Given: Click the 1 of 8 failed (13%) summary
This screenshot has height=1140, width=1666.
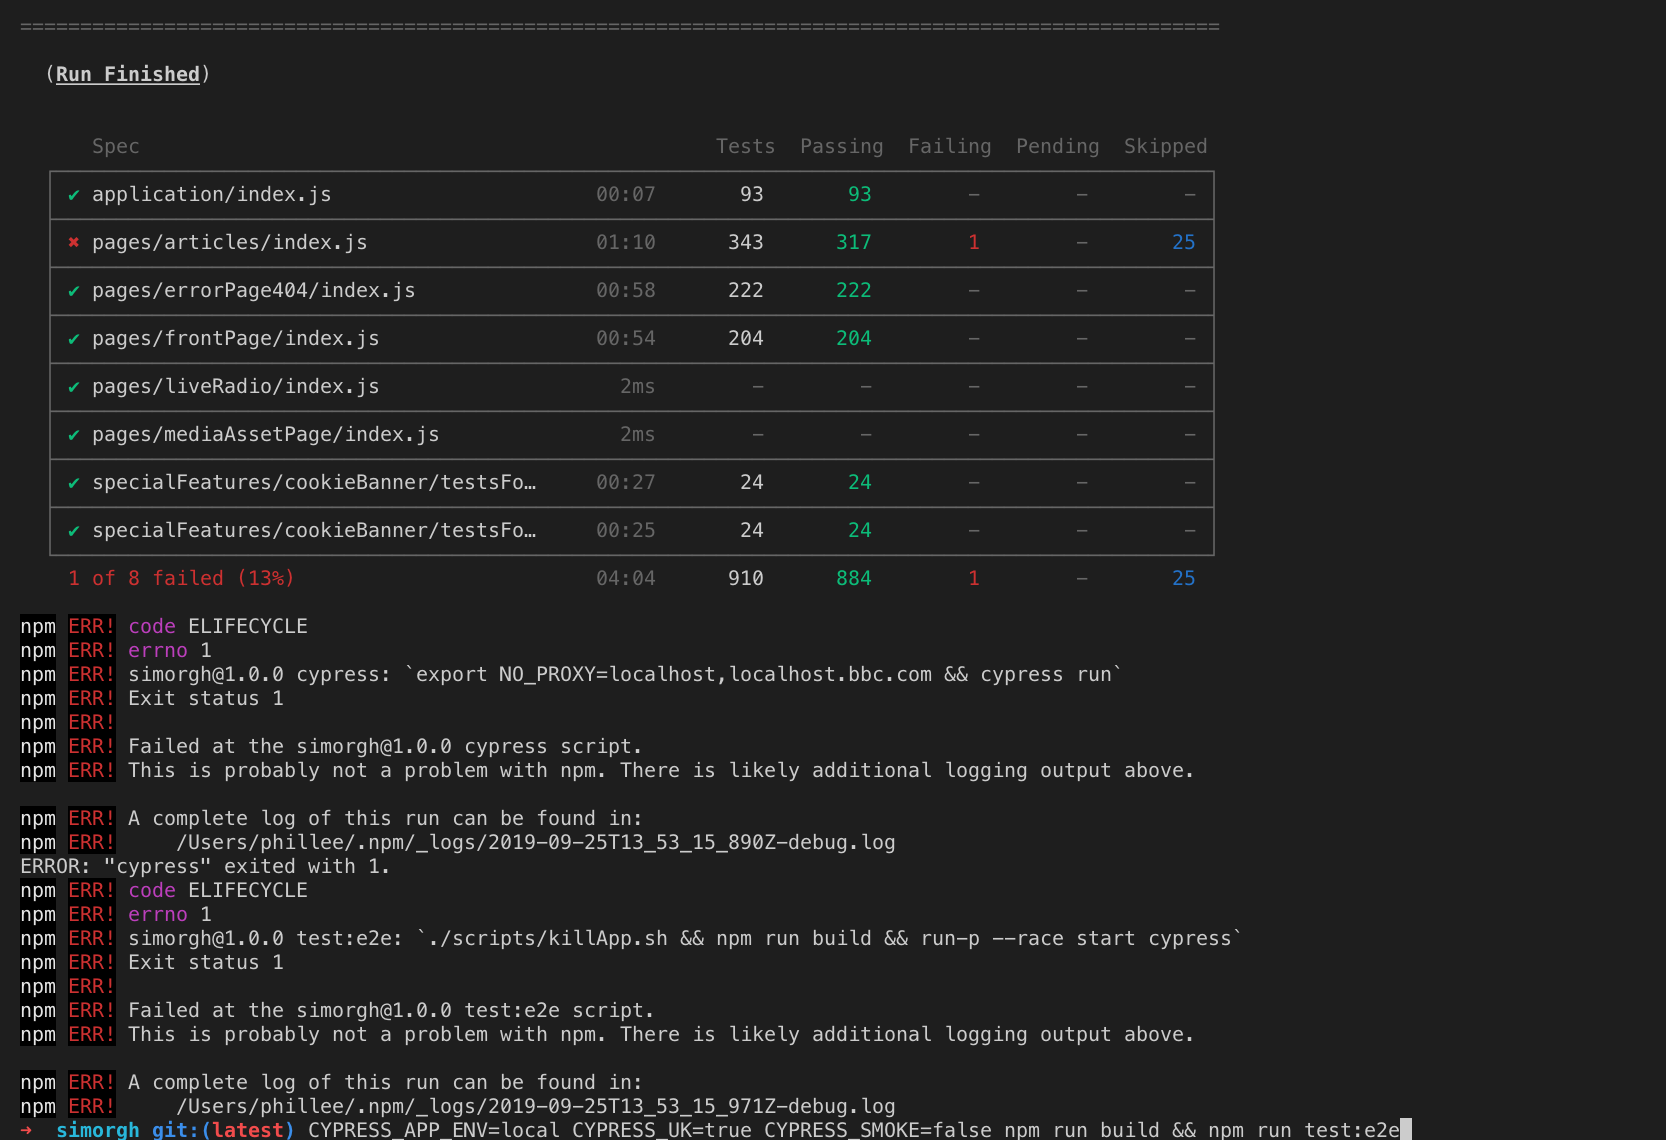Looking at the screenshot, I should 182,578.
